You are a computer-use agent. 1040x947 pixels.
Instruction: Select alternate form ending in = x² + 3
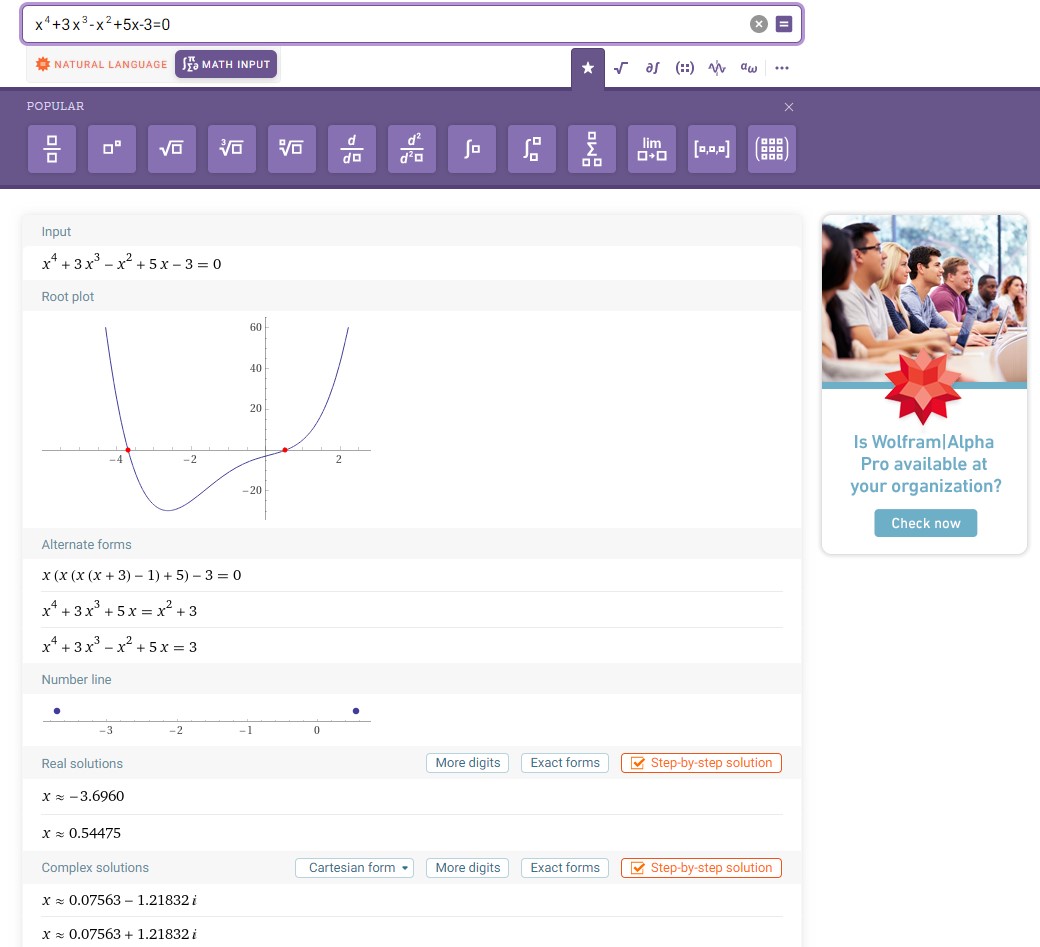coord(119,609)
